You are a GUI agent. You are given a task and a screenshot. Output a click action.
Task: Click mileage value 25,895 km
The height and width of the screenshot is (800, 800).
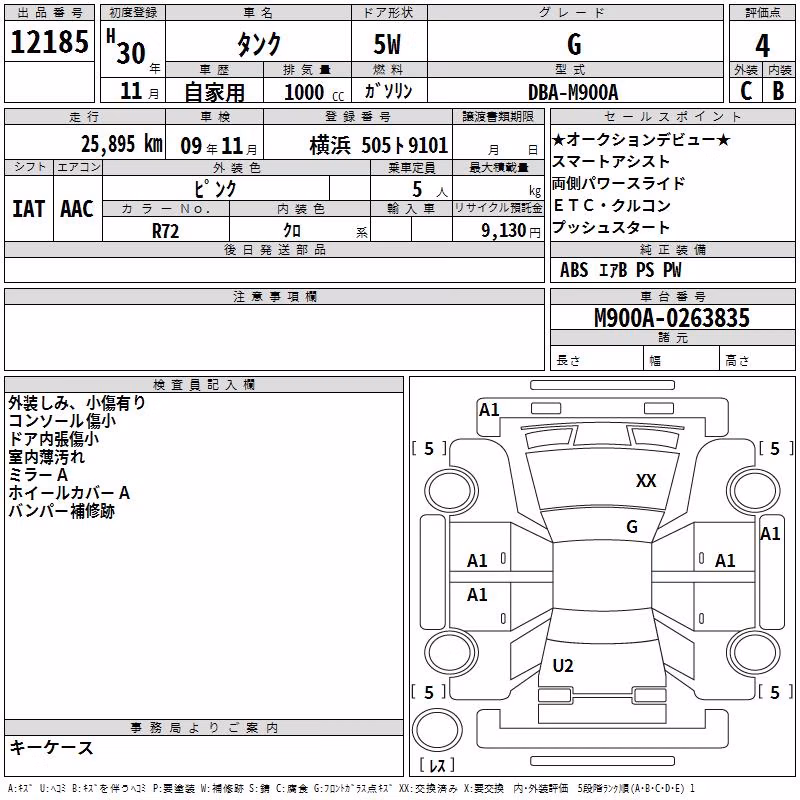point(122,144)
